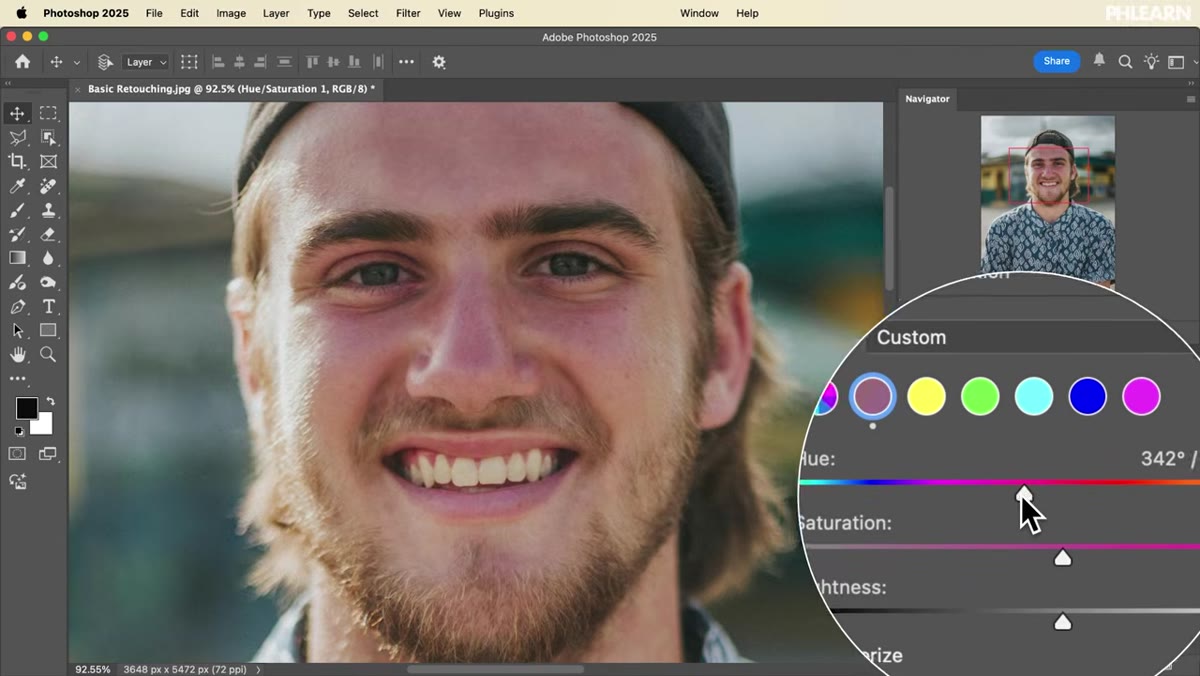Click the Hue slider handle

1024,493
